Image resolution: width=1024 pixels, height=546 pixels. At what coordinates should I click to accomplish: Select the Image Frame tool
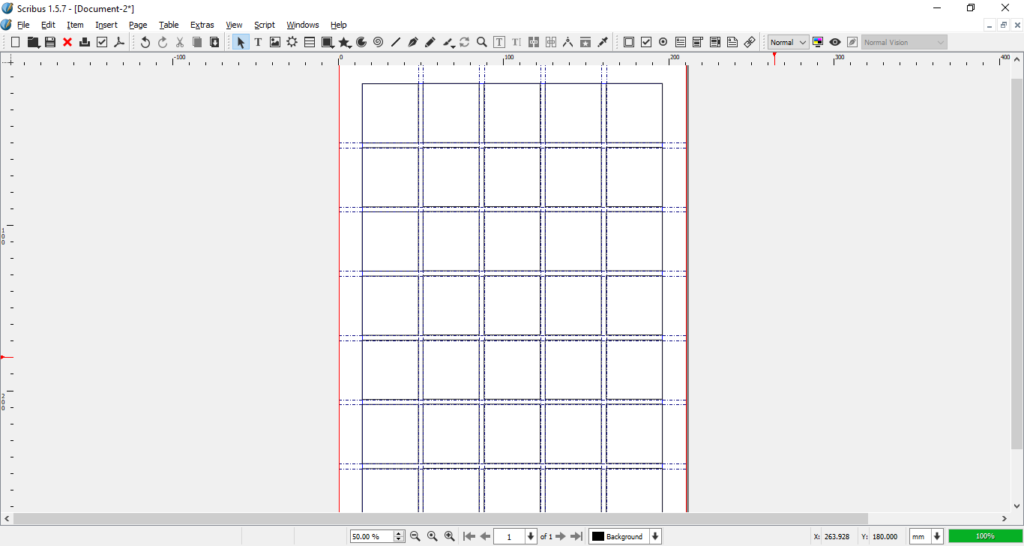point(275,42)
